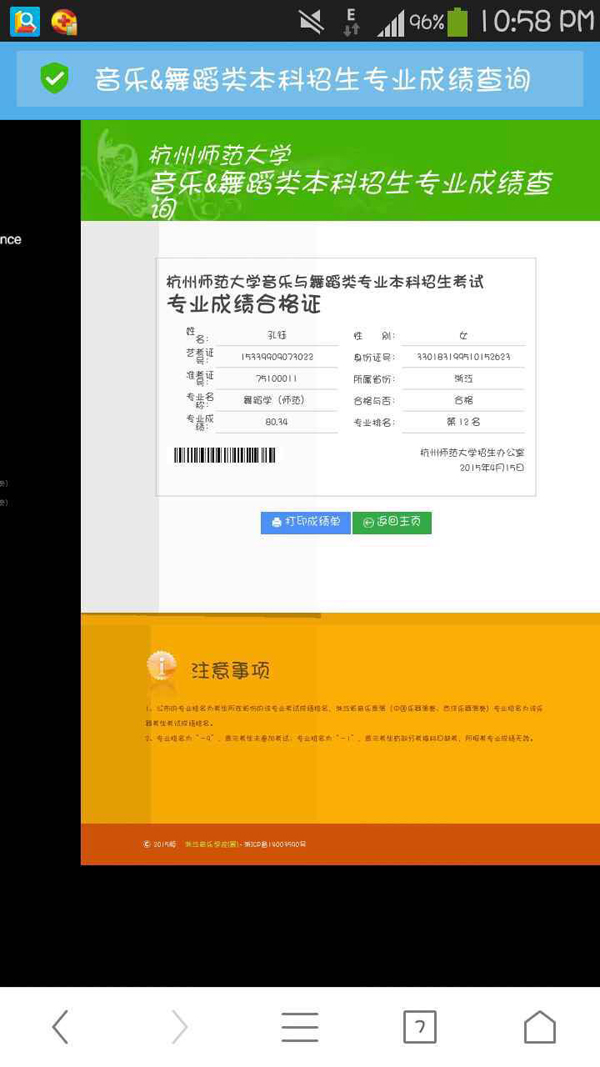Image resolution: width=600 pixels, height=1067 pixels.
Task: Tap the green shield security icon
Action: pyautogui.click(x=54, y=79)
